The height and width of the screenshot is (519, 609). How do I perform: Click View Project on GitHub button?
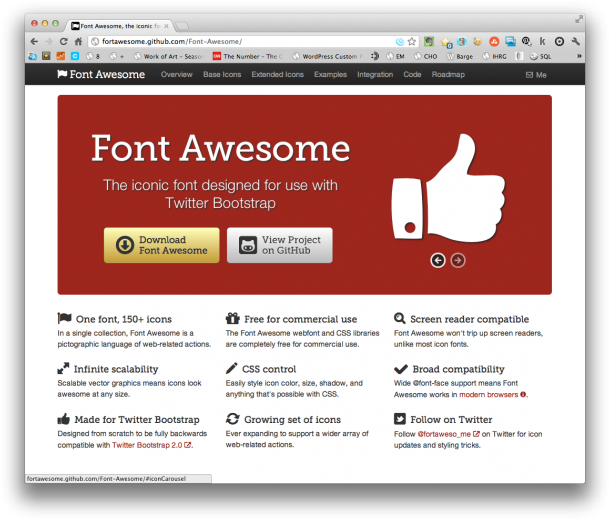coord(280,245)
